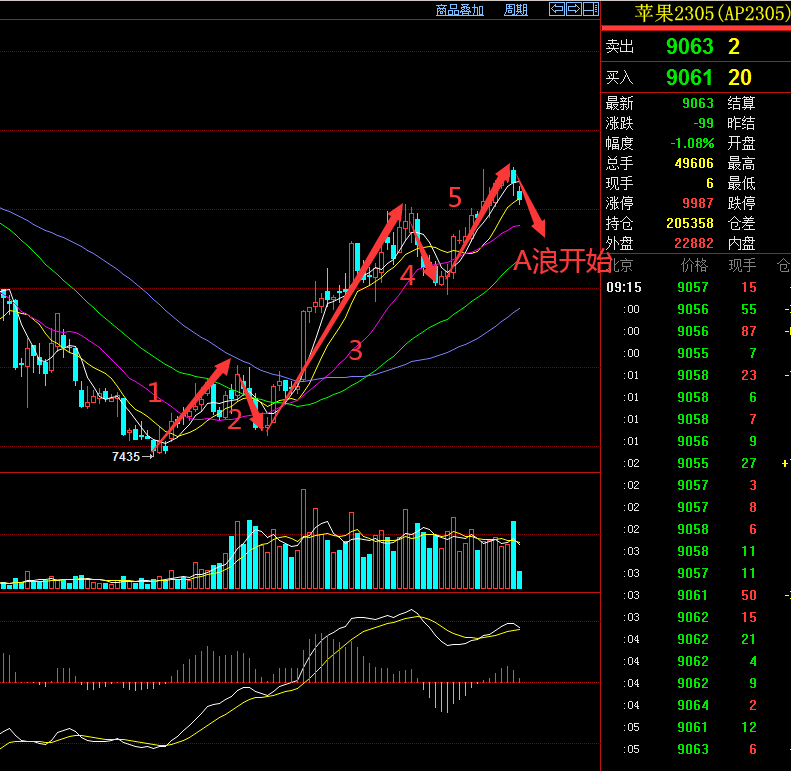Click the left arrow chart navigation icon
The width and height of the screenshot is (791, 771).
pos(557,9)
